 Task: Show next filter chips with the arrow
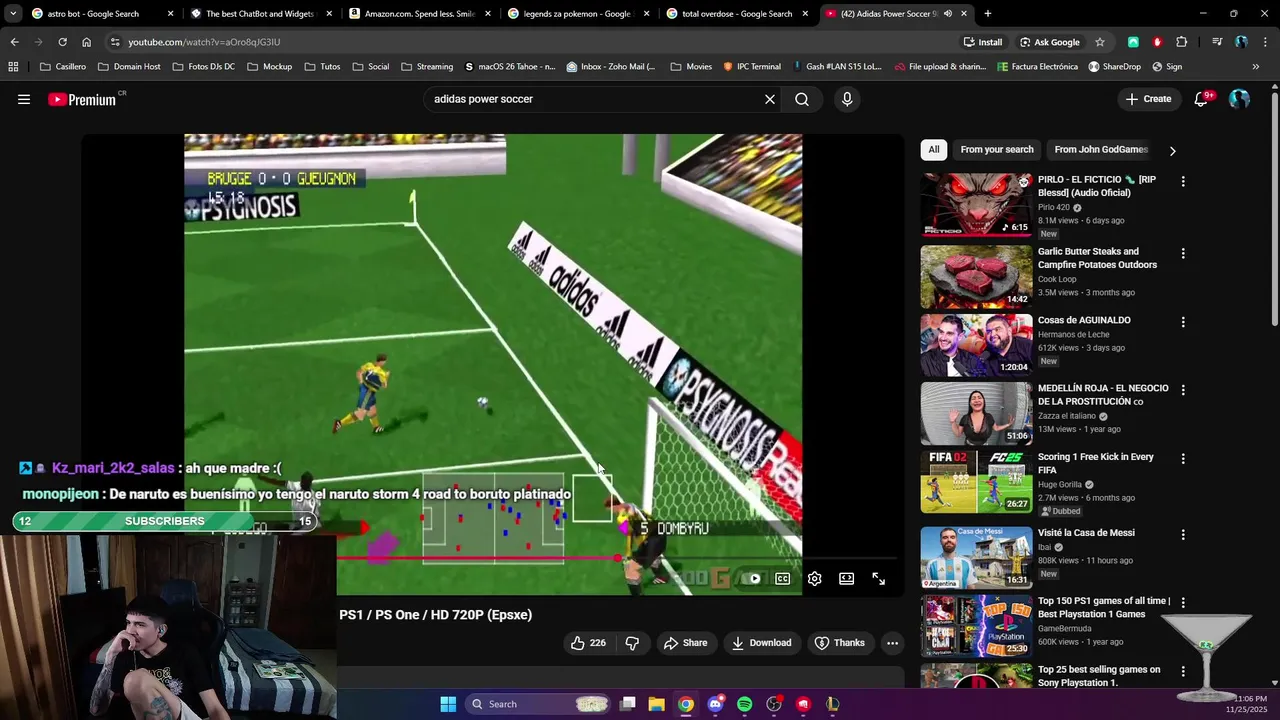click(1172, 150)
